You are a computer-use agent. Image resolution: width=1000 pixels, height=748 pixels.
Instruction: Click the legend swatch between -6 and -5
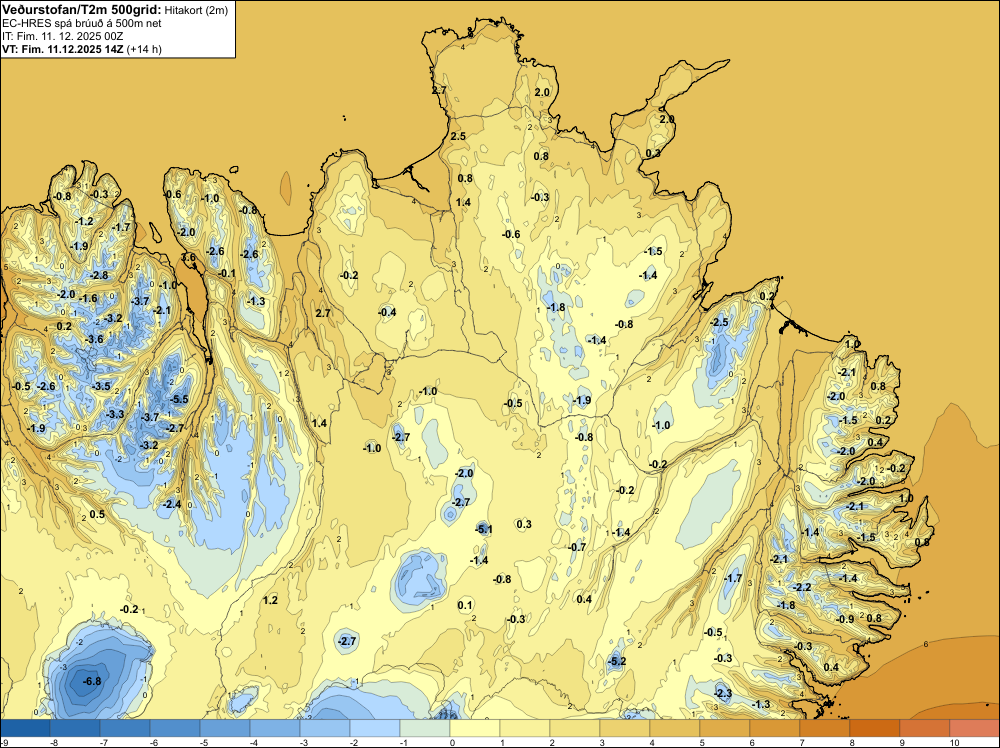(175, 728)
